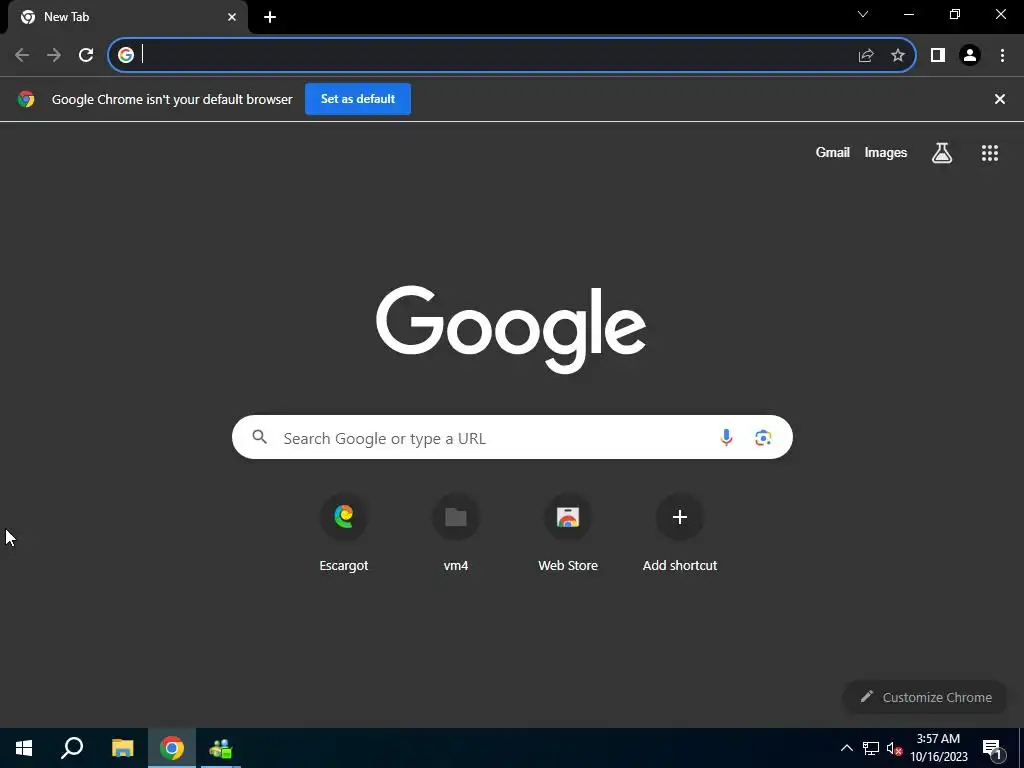The image size is (1024, 768).
Task: Click Customize Chrome button
Action: coord(925,697)
